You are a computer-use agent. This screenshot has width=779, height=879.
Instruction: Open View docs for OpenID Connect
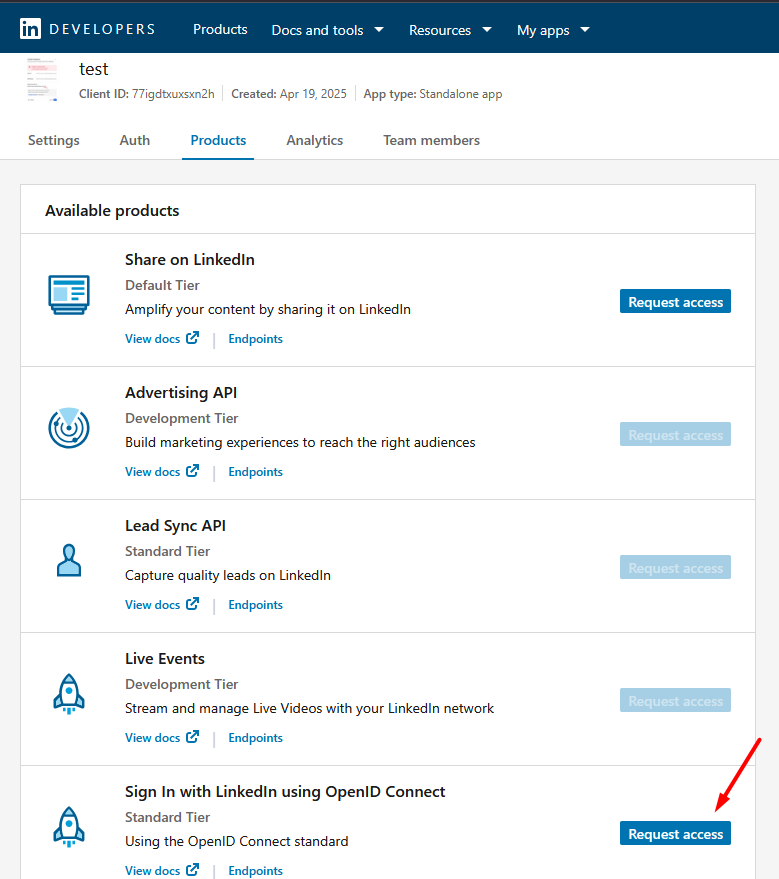tap(152, 870)
